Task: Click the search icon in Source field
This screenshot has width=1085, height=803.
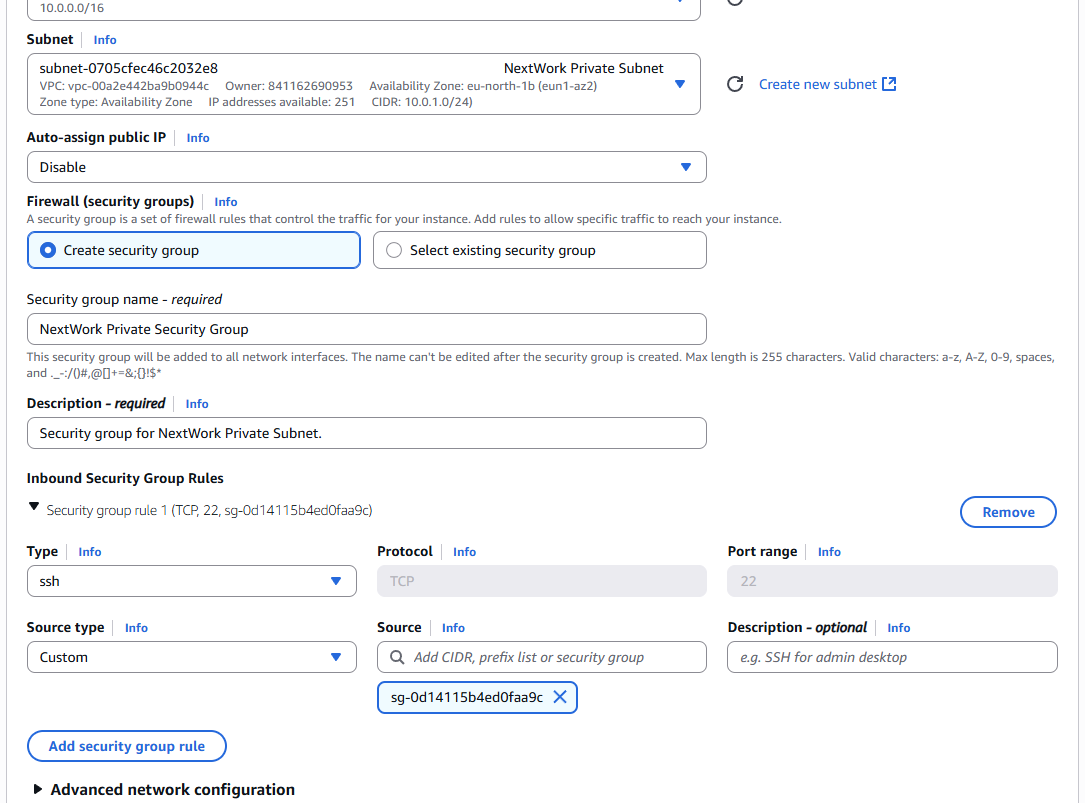Action: point(396,657)
